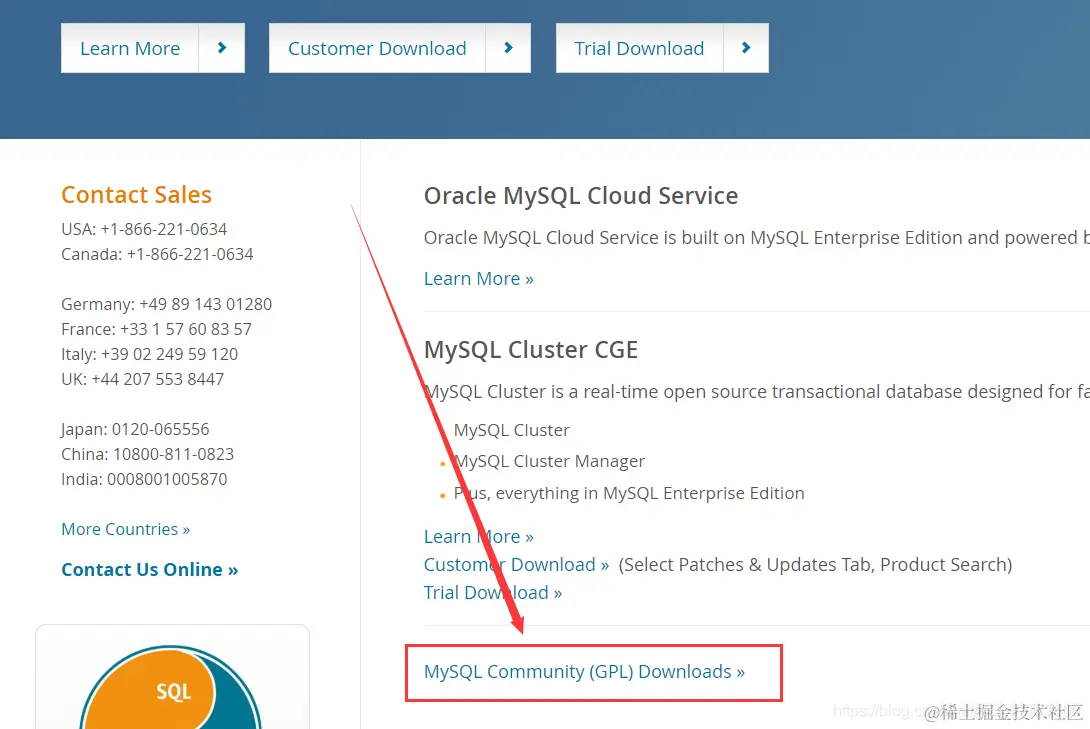Click the arrow beside banner Learn More
Viewport: 1090px width, 729px height.
222,48
